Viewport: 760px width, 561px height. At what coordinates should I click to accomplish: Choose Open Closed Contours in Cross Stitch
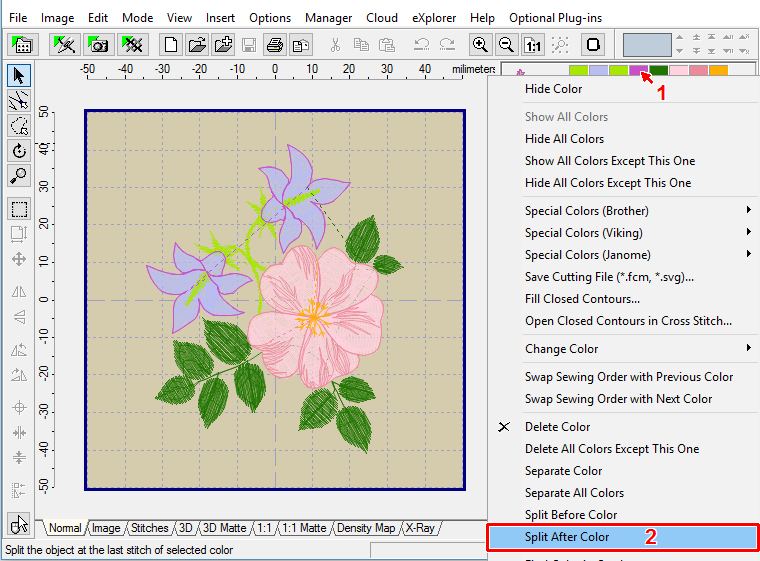pos(623,321)
